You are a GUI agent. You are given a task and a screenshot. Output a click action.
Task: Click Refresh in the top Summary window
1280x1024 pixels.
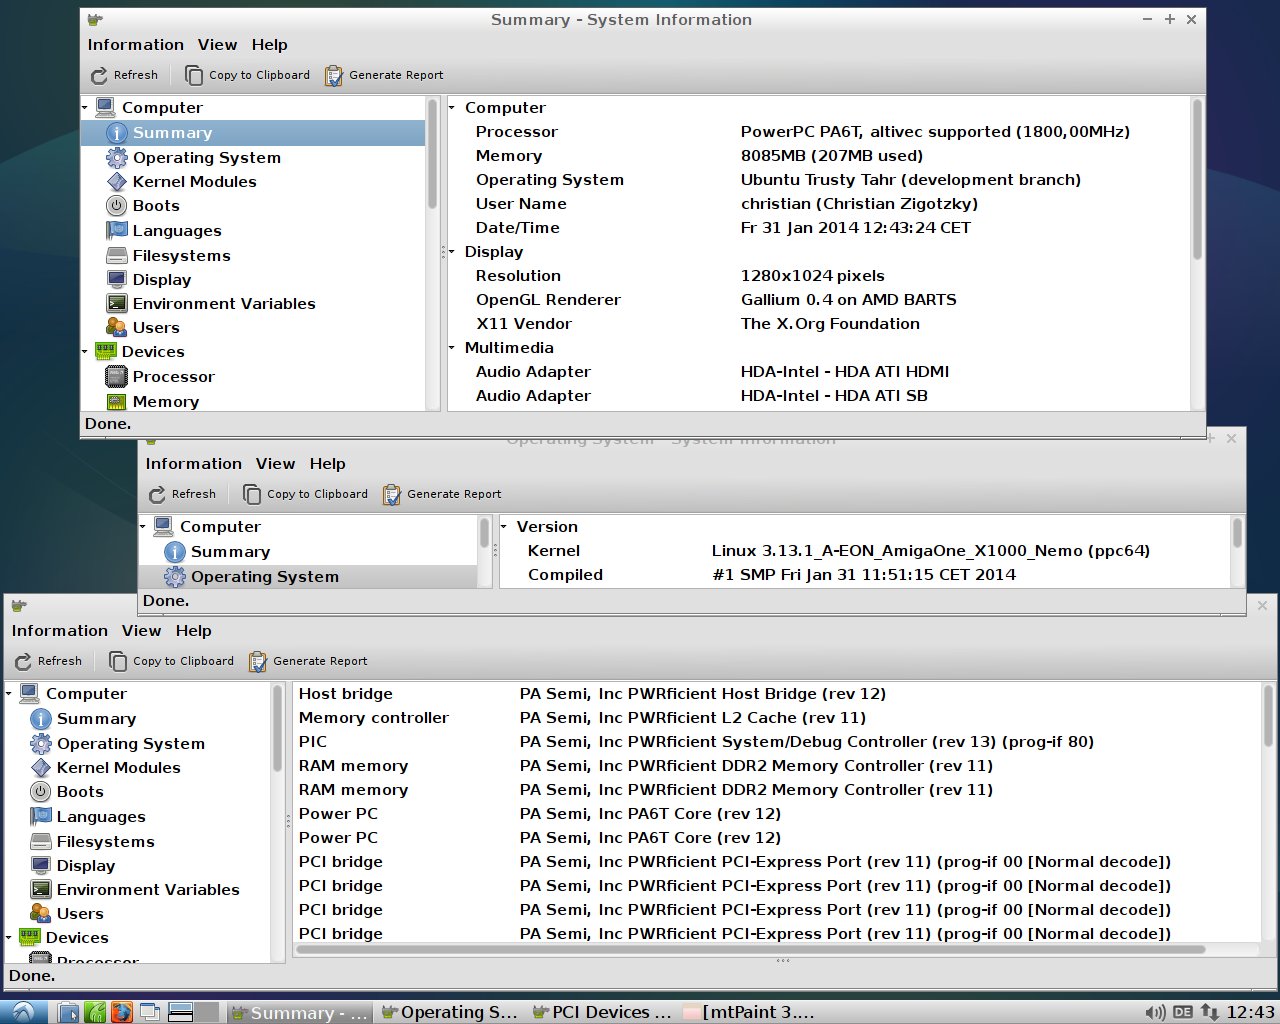125,75
